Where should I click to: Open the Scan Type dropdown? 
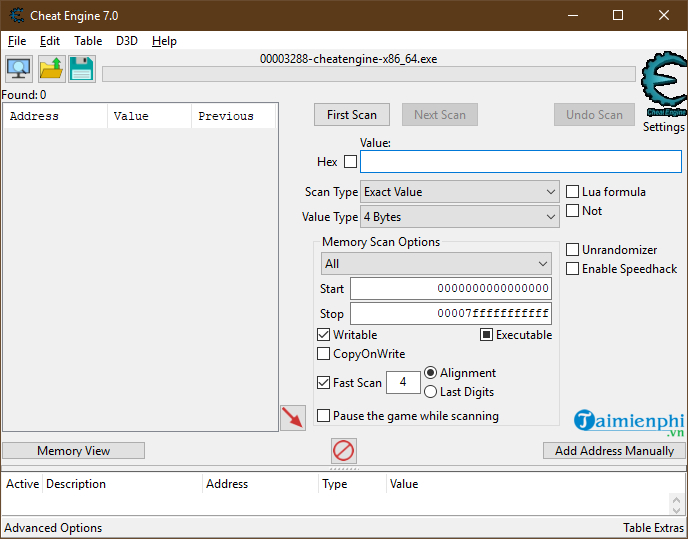point(459,192)
